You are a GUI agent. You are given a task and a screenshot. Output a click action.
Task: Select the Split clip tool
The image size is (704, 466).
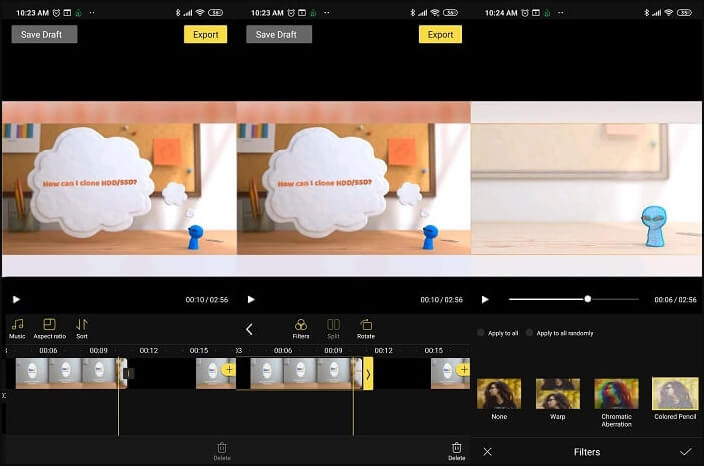(333, 326)
